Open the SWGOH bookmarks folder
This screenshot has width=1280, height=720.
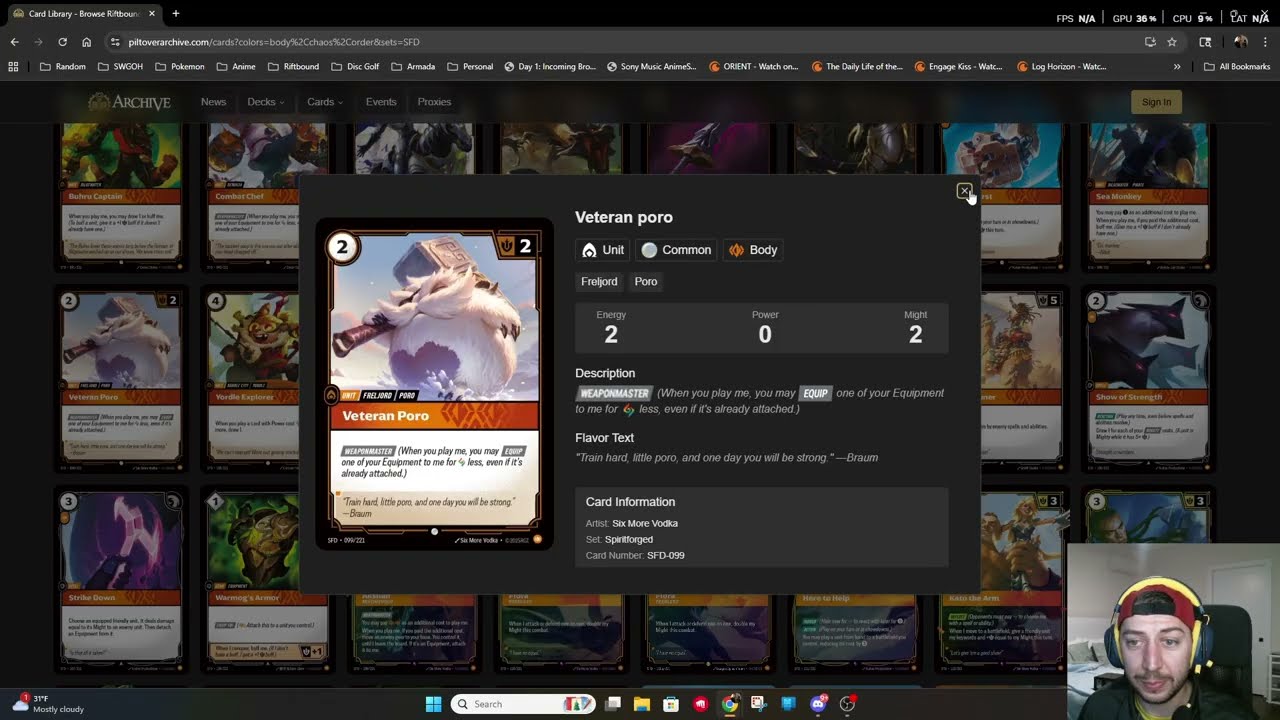122,67
